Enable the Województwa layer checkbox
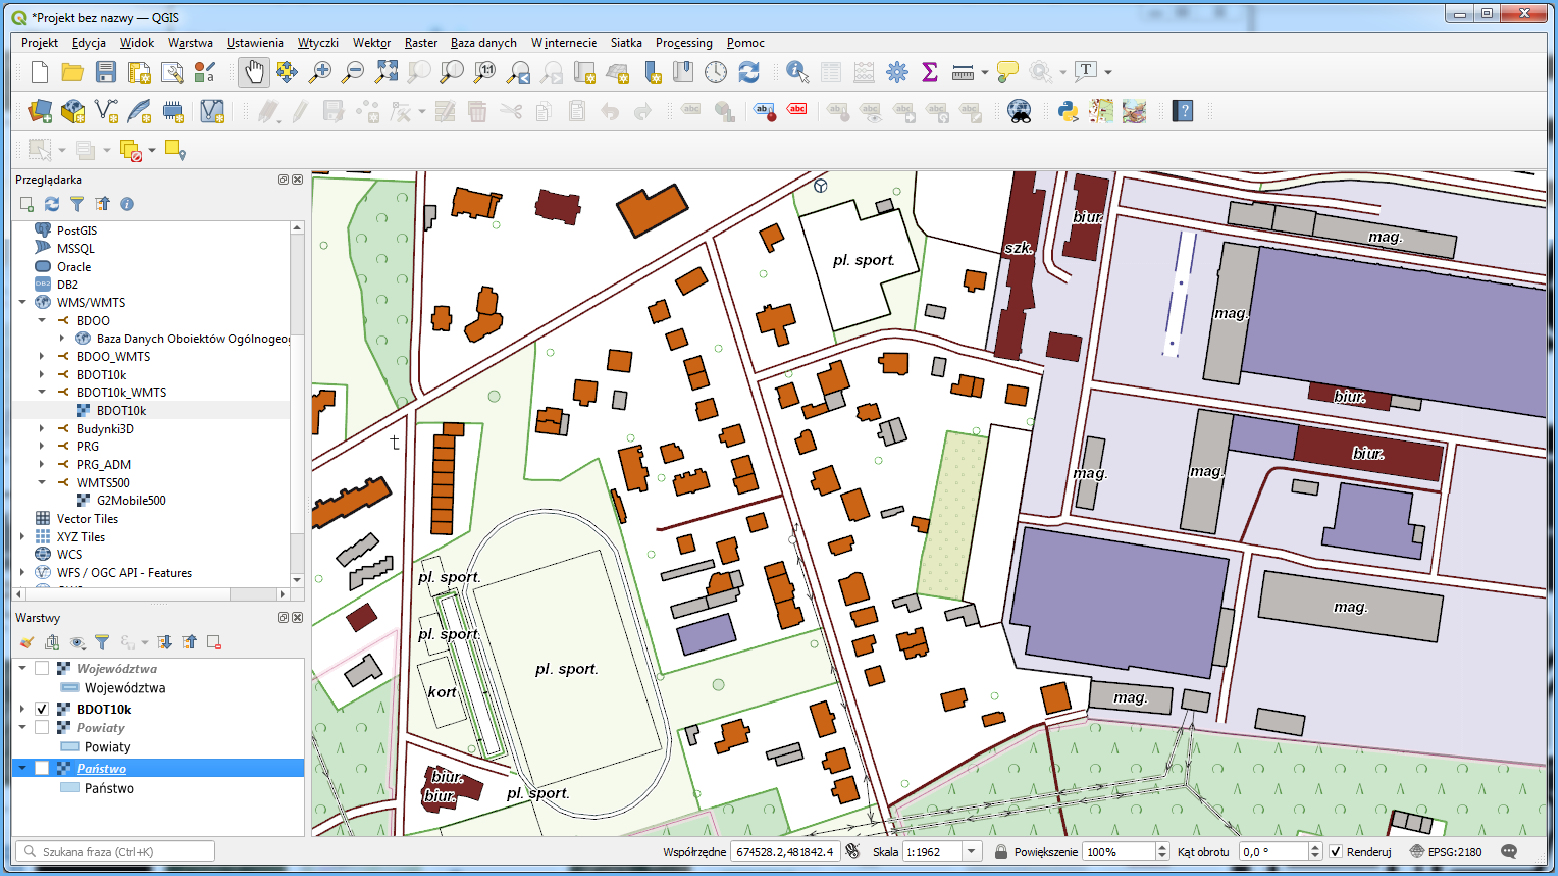 [x=42, y=668]
